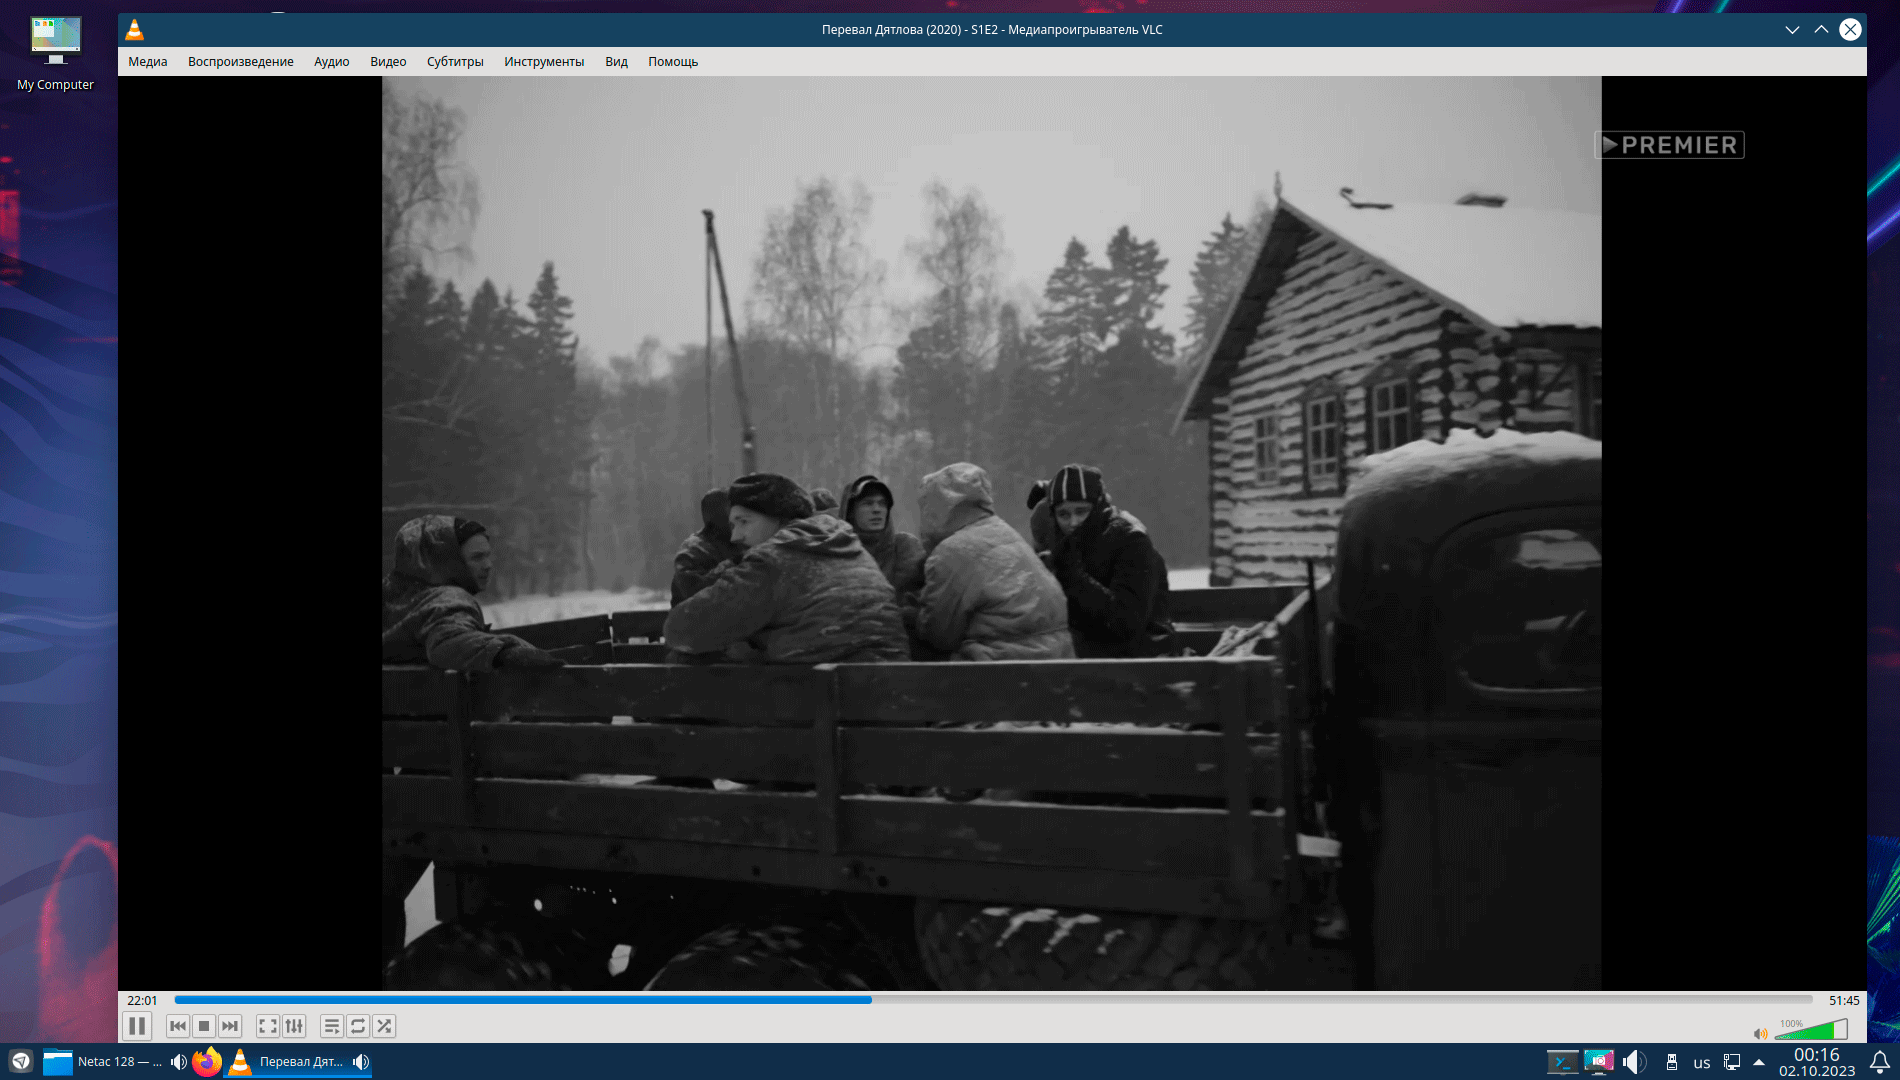Image resolution: width=1900 pixels, height=1080 pixels.
Task: Open the Видео menu
Action: 388,62
